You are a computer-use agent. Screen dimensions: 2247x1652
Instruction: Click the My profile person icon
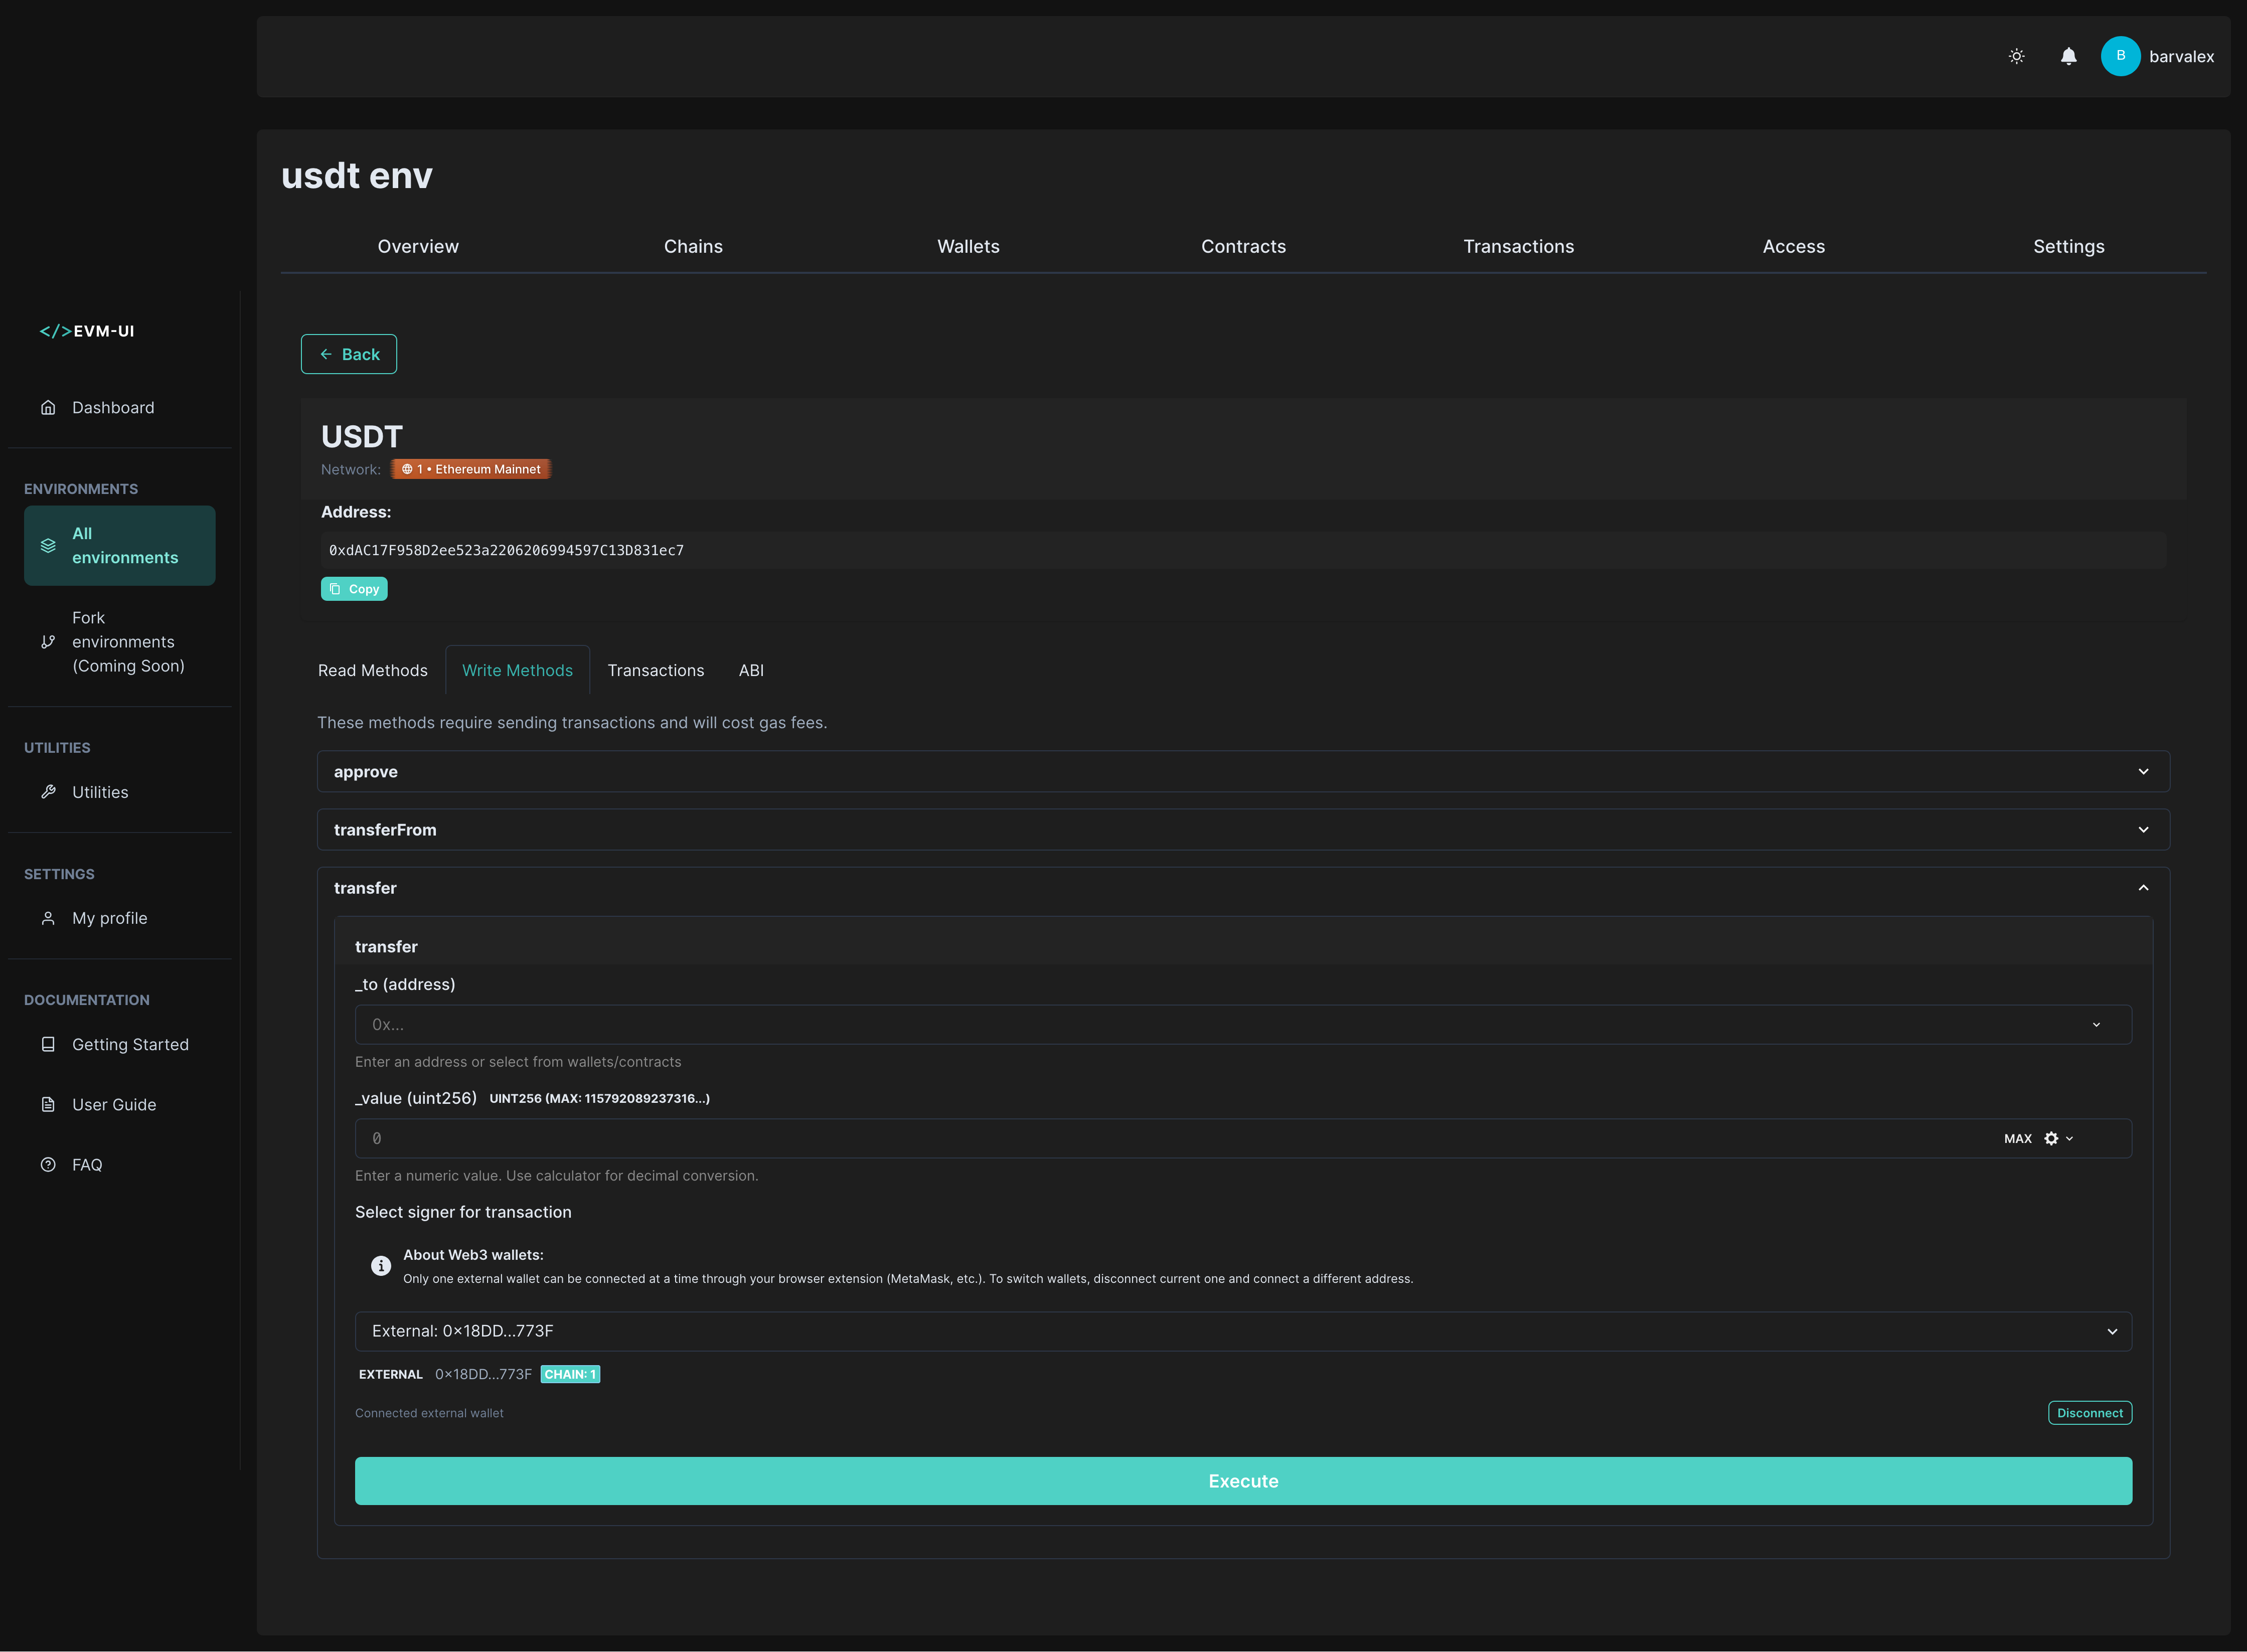pos(48,918)
